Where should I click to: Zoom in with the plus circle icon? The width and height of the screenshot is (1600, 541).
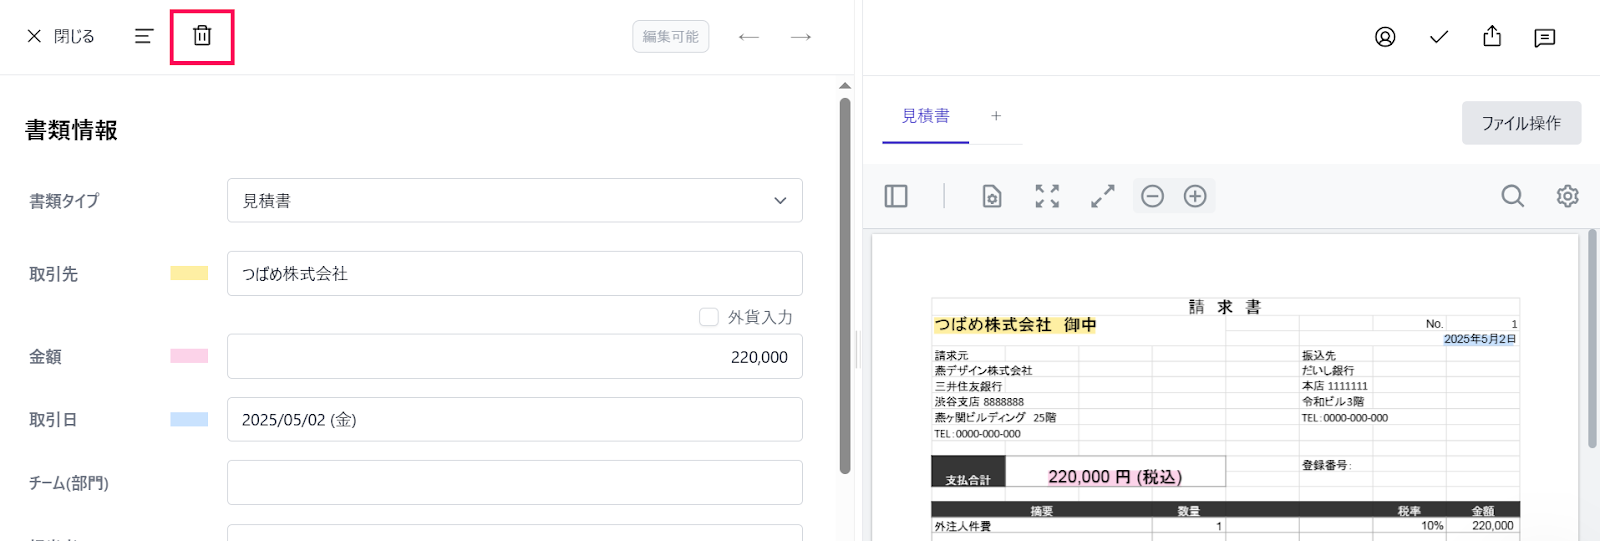click(1195, 196)
